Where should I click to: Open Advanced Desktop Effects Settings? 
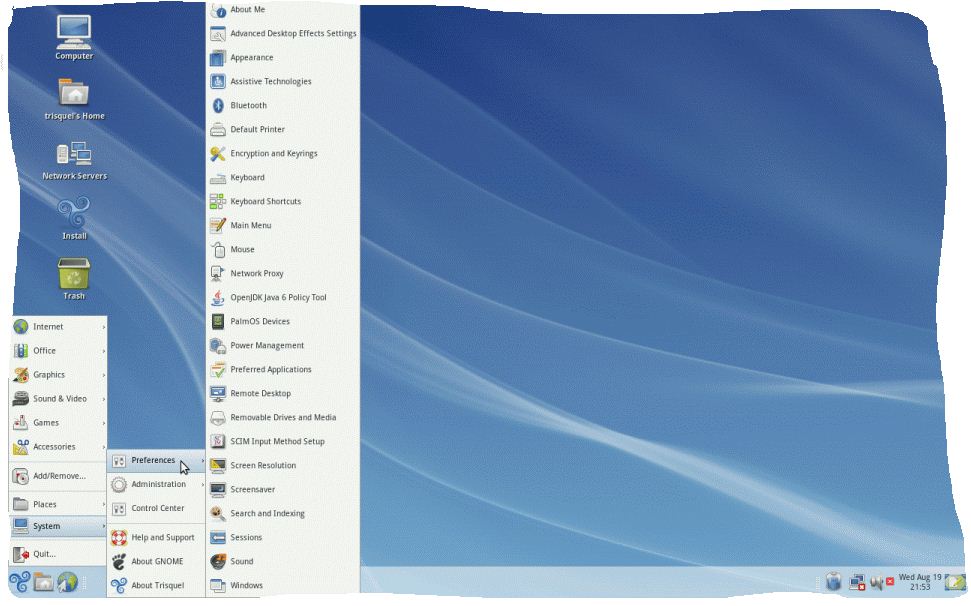[x=282, y=33]
